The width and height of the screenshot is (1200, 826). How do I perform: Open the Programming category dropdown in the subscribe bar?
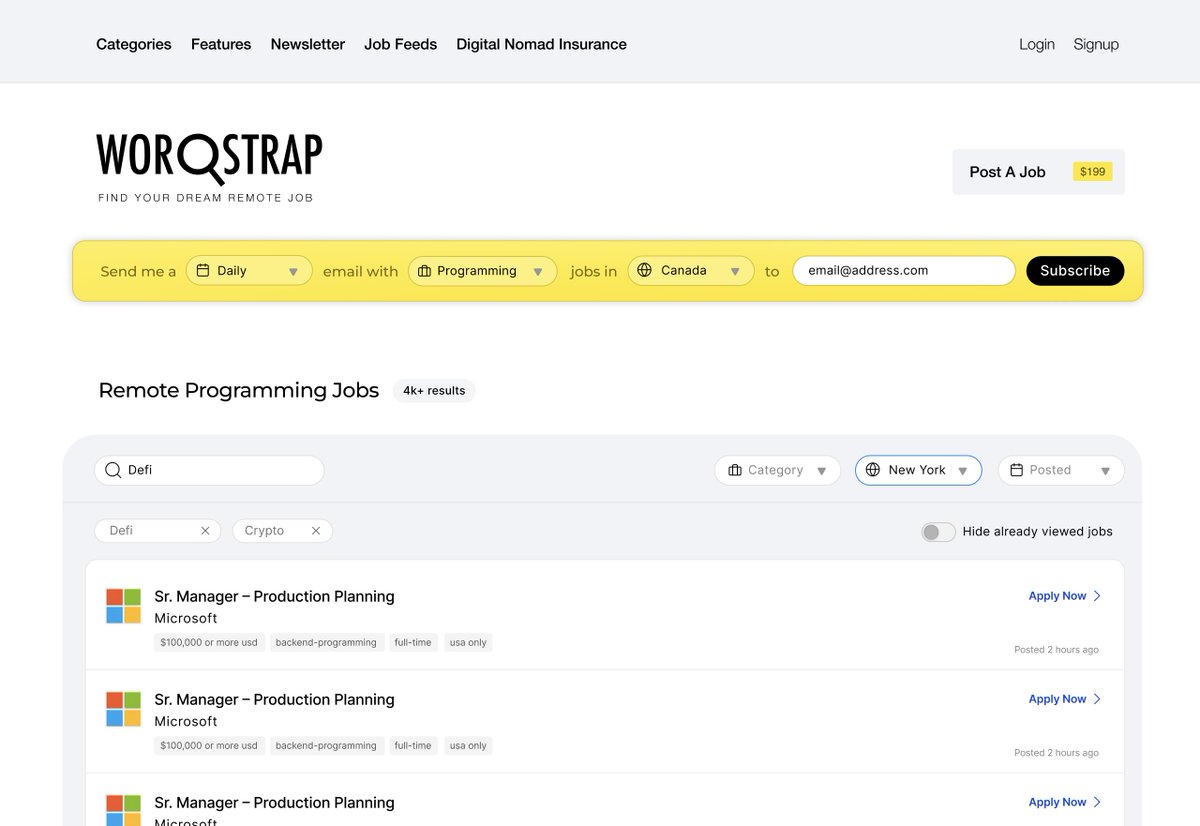(482, 271)
